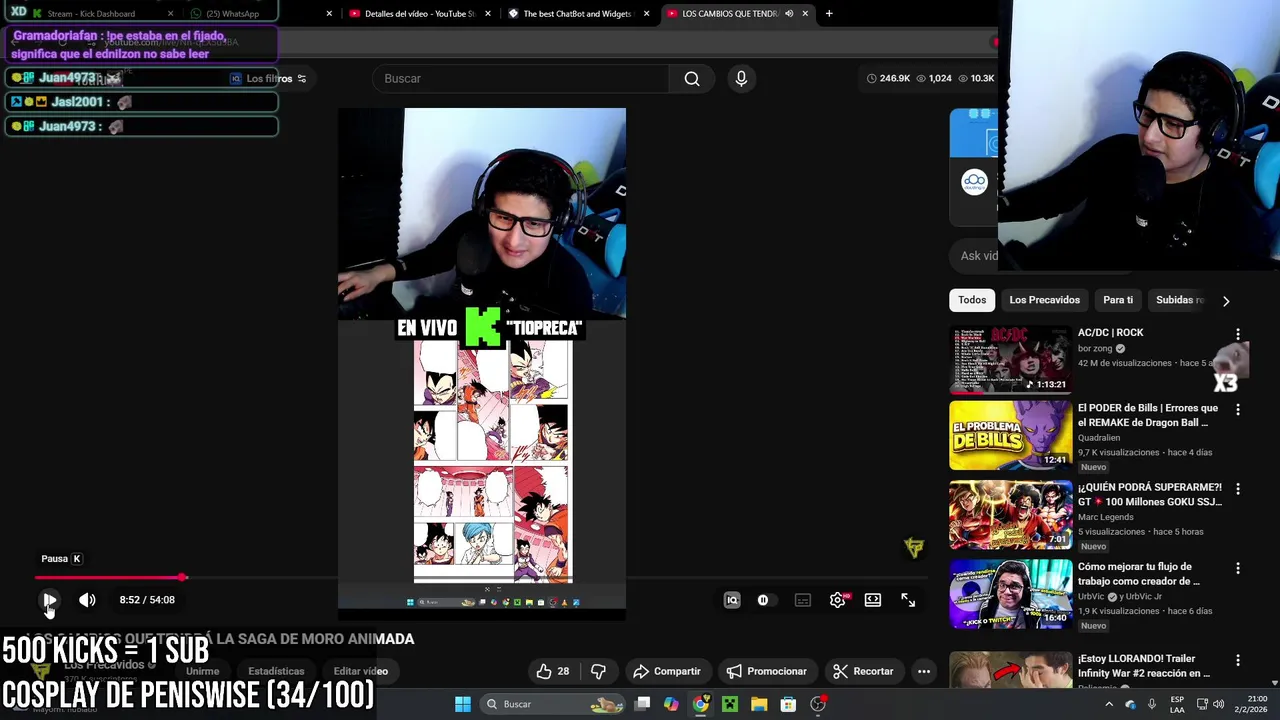The height and width of the screenshot is (720, 1280).
Task: Like the video with 28 likes
Action: point(553,671)
